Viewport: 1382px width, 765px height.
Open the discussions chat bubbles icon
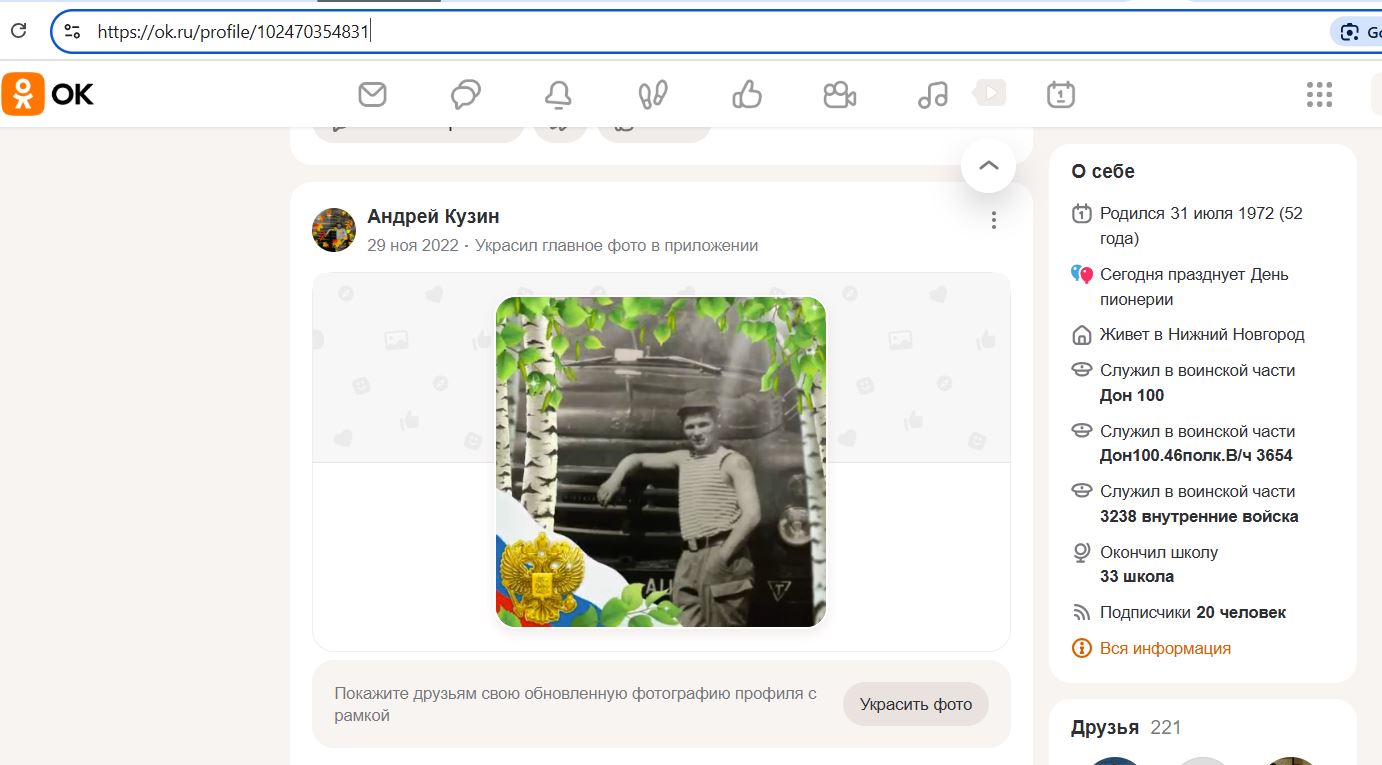click(x=466, y=95)
